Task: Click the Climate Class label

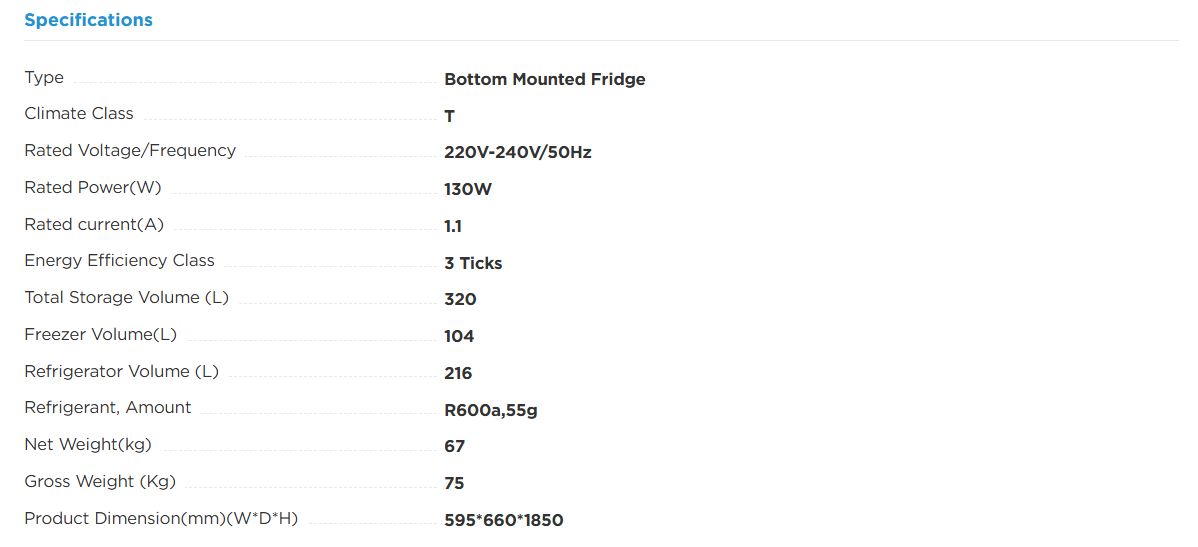Action: (x=79, y=114)
